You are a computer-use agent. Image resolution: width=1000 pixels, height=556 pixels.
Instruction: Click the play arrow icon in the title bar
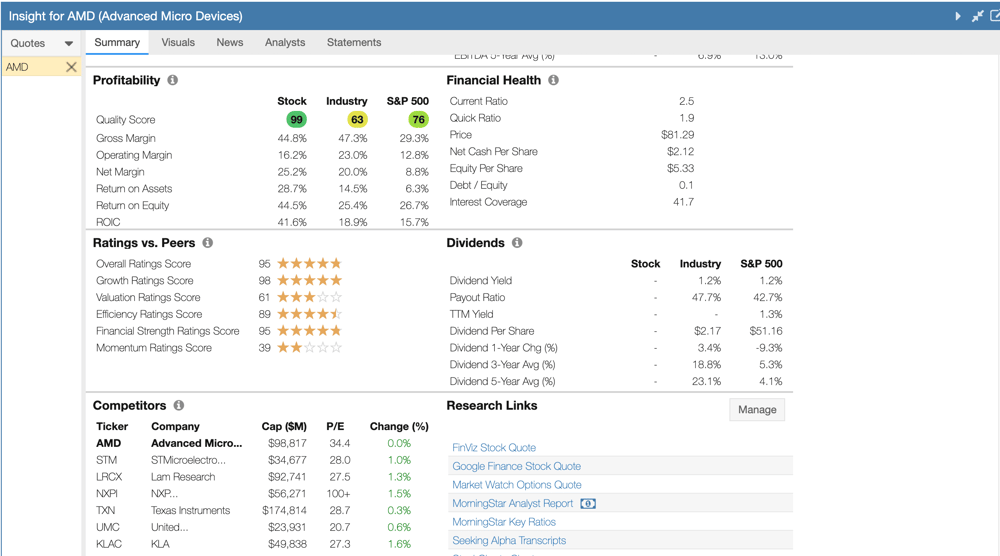957,16
